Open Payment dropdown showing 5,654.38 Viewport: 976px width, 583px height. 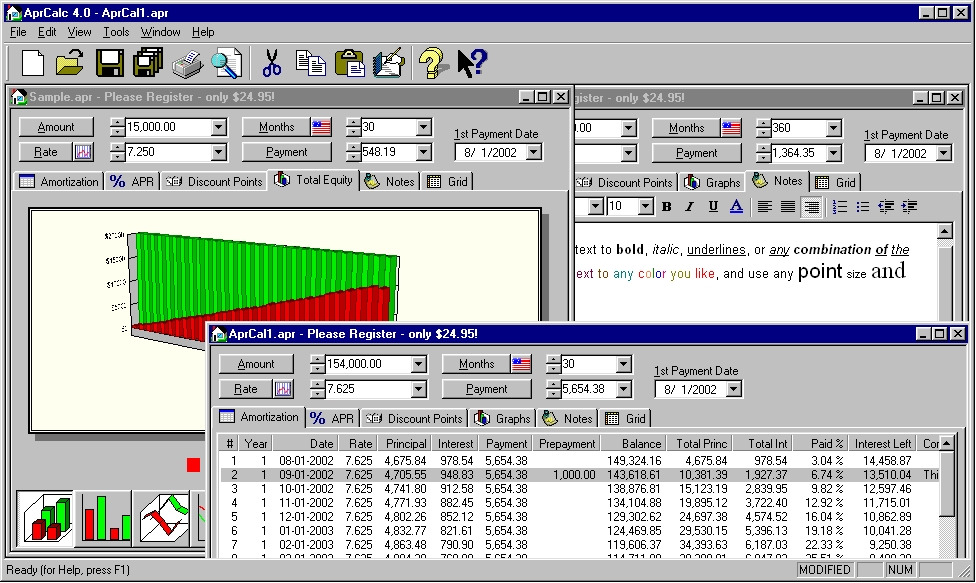(624, 389)
